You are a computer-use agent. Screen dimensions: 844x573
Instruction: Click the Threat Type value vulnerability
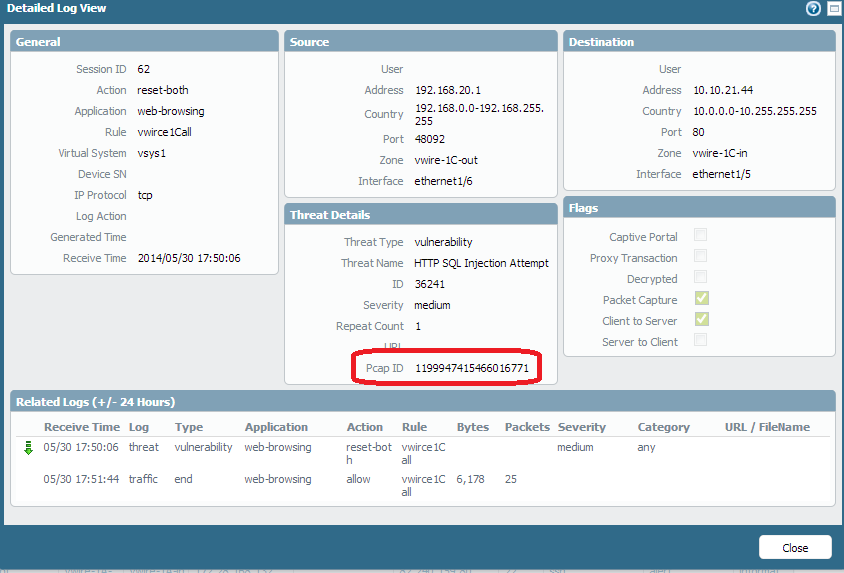[443, 242]
